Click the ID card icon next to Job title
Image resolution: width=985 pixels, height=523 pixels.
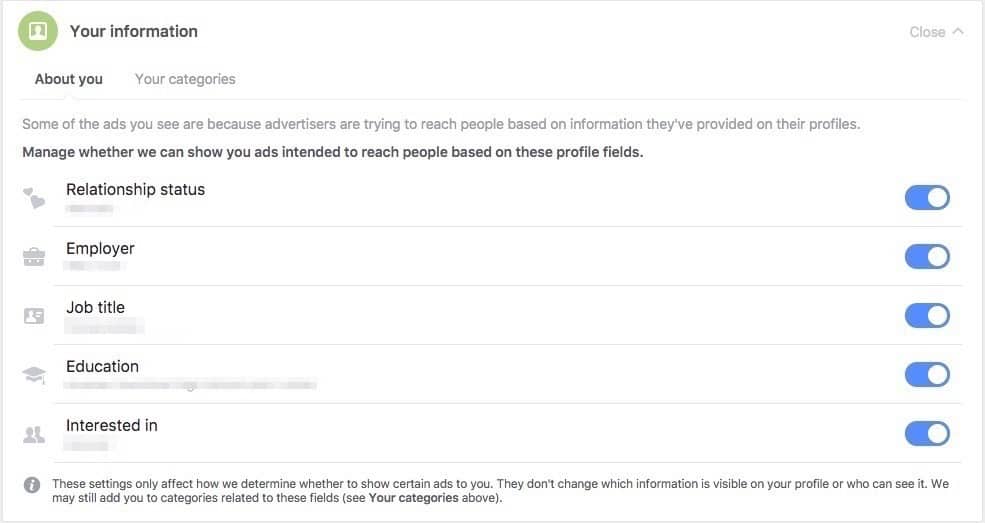[34, 316]
